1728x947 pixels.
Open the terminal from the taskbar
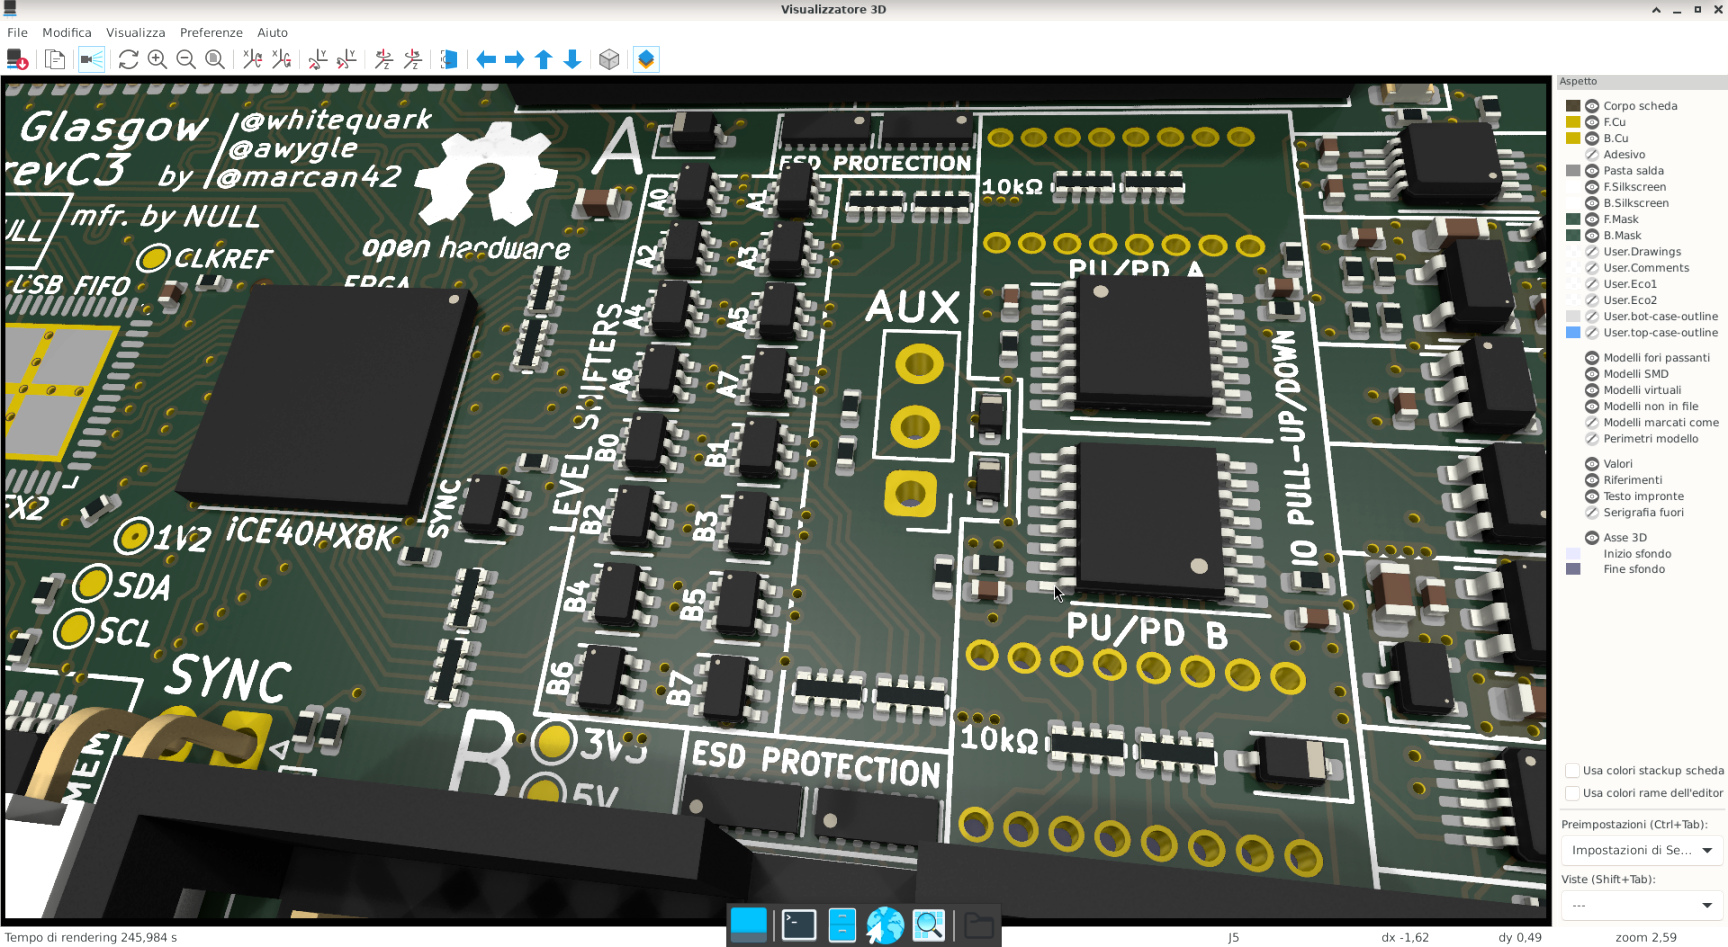coord(799,925)
